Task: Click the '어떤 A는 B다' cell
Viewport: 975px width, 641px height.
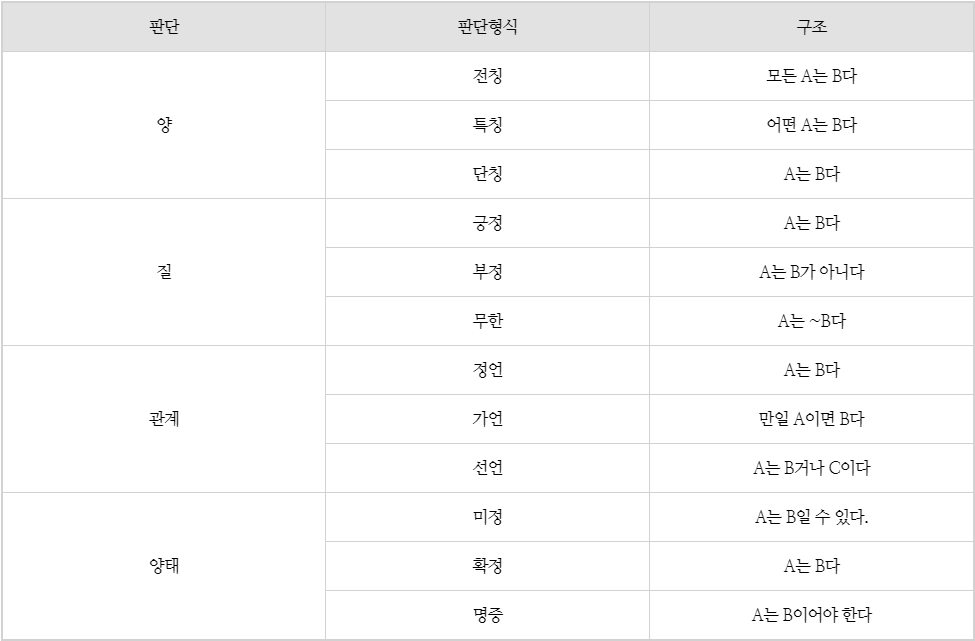Action: point(811,125)
